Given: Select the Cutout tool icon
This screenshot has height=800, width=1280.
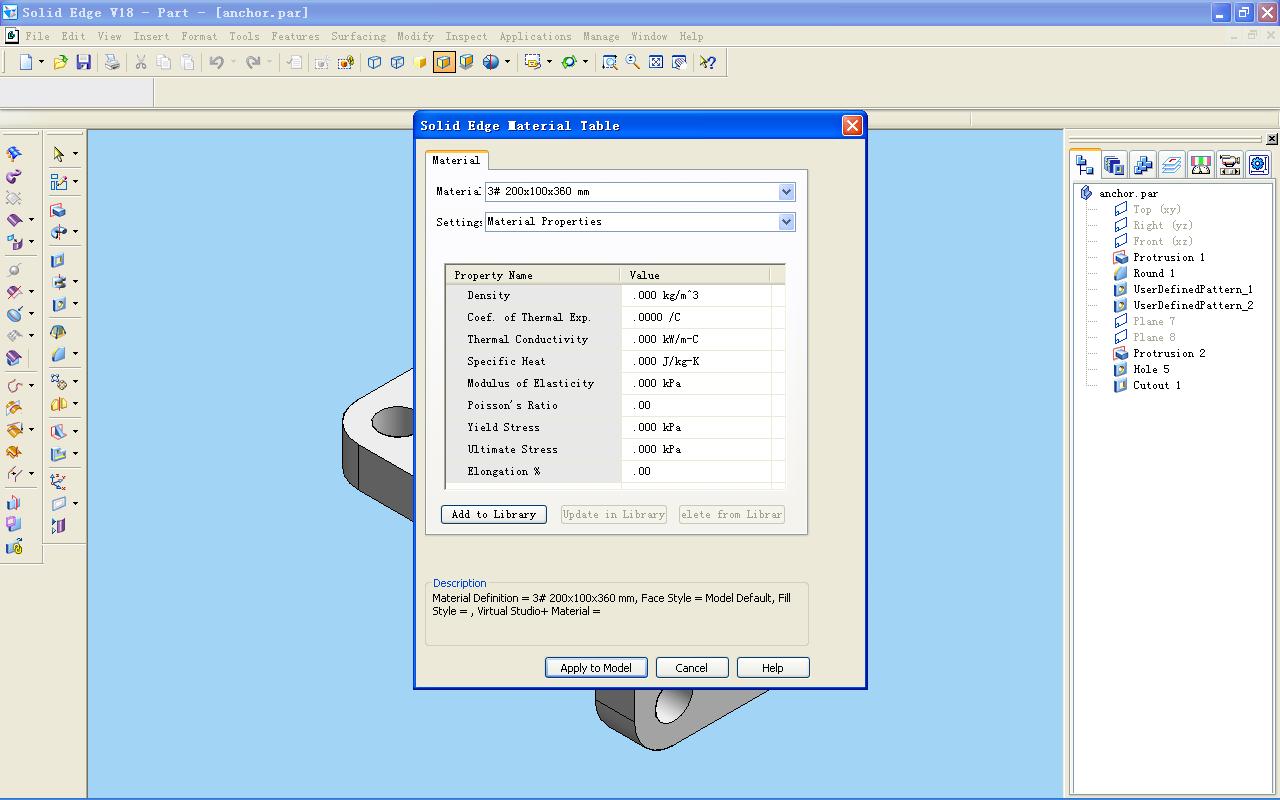Looking at the screenshot, I should coord(58,260).
